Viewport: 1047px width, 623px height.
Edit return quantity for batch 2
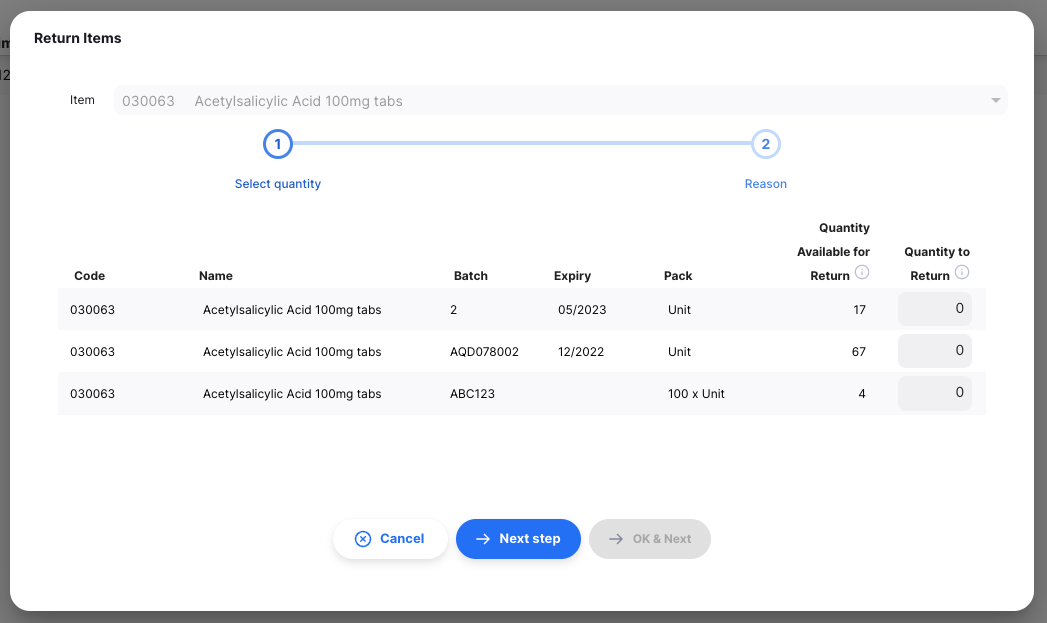point(935,309)
